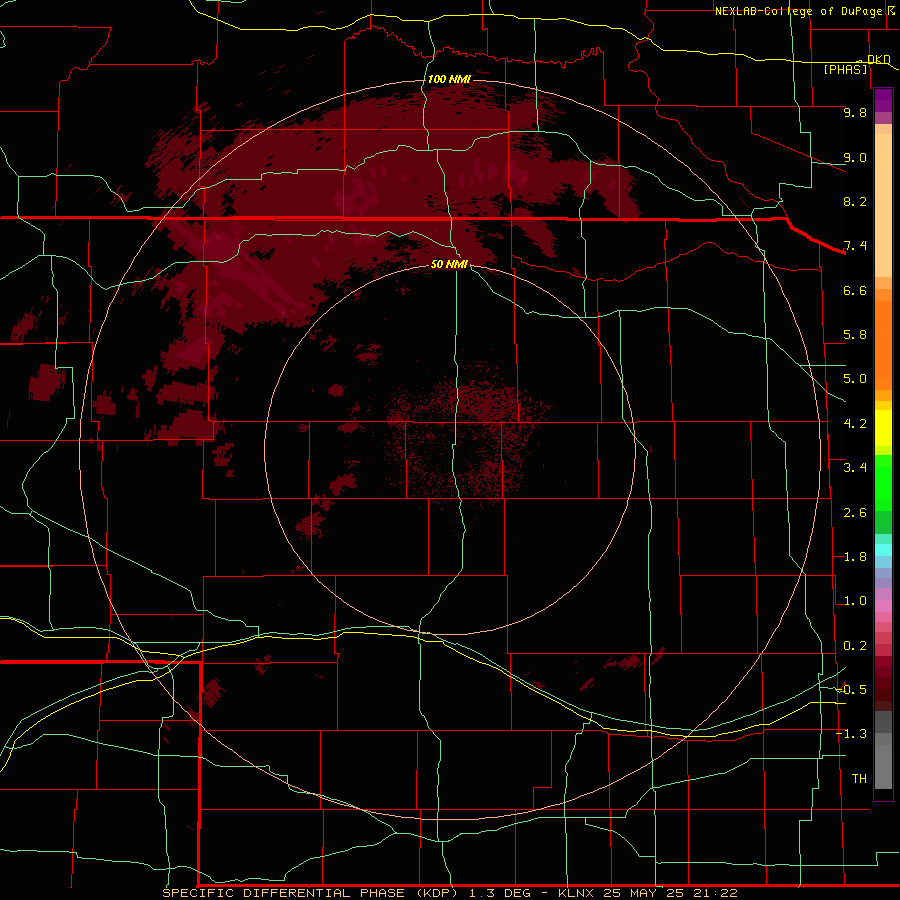The width and height of the screenshot is (900, 900).
Task: Click the 100 NMI range ring label
Action: pos(449,79)
